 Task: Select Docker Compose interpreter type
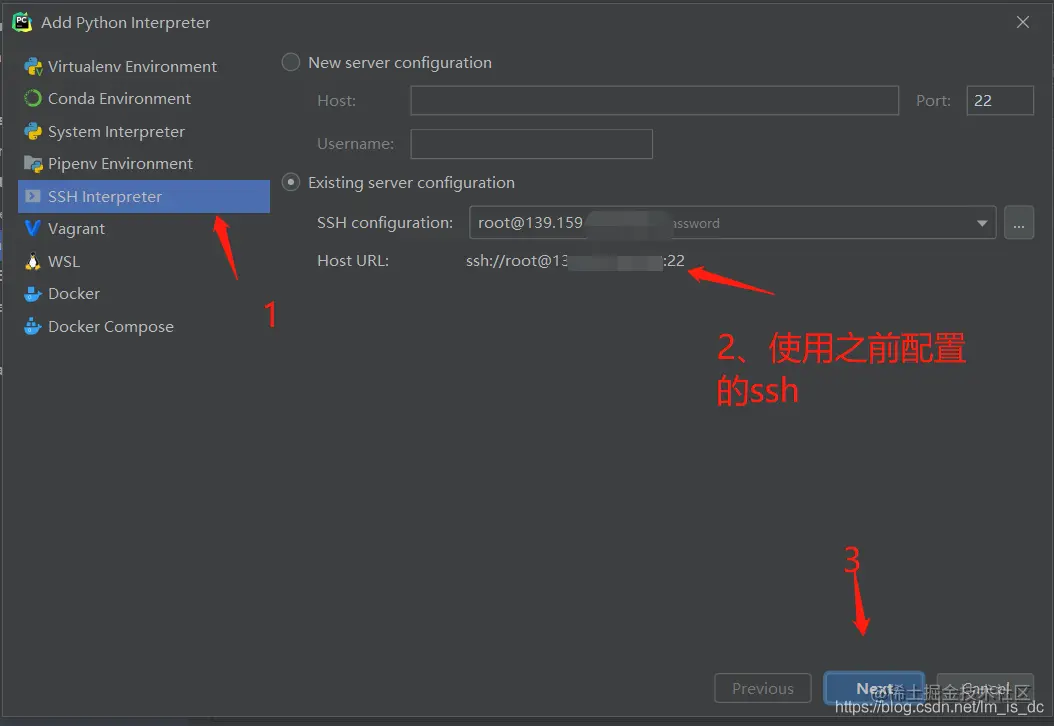coord(144,327)
